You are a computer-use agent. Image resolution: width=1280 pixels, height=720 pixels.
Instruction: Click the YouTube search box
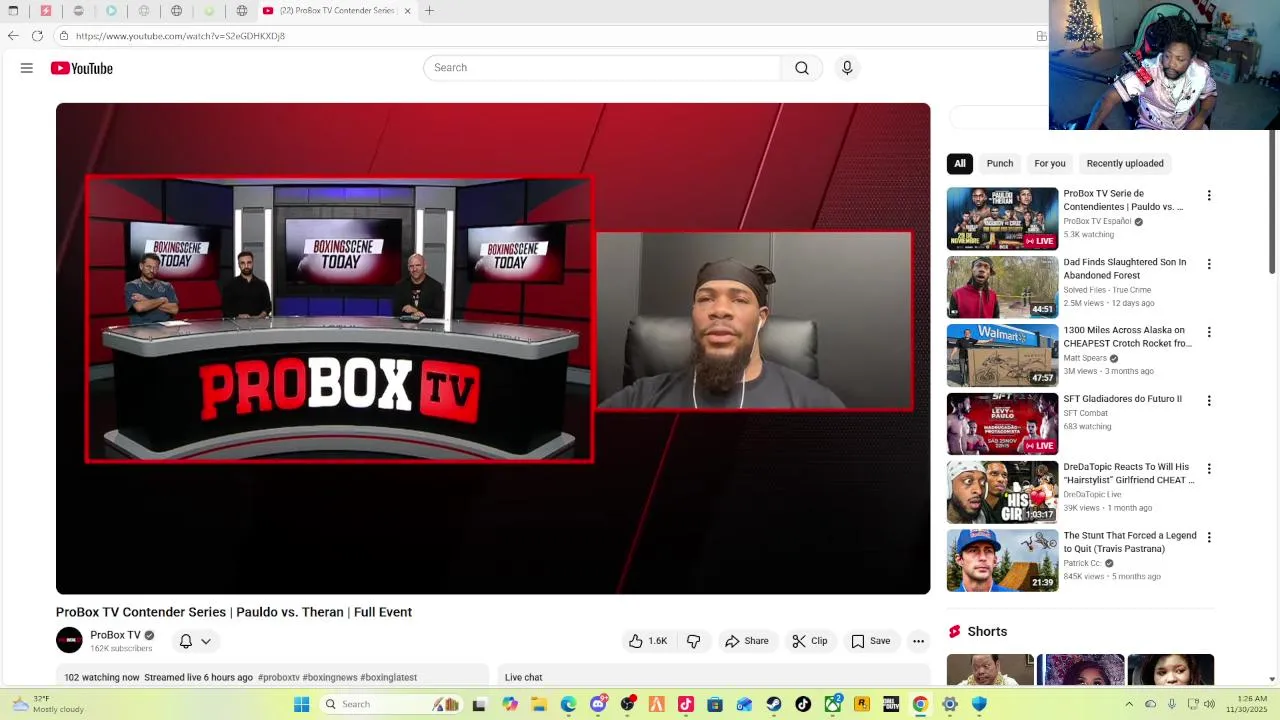click(602, 68)
